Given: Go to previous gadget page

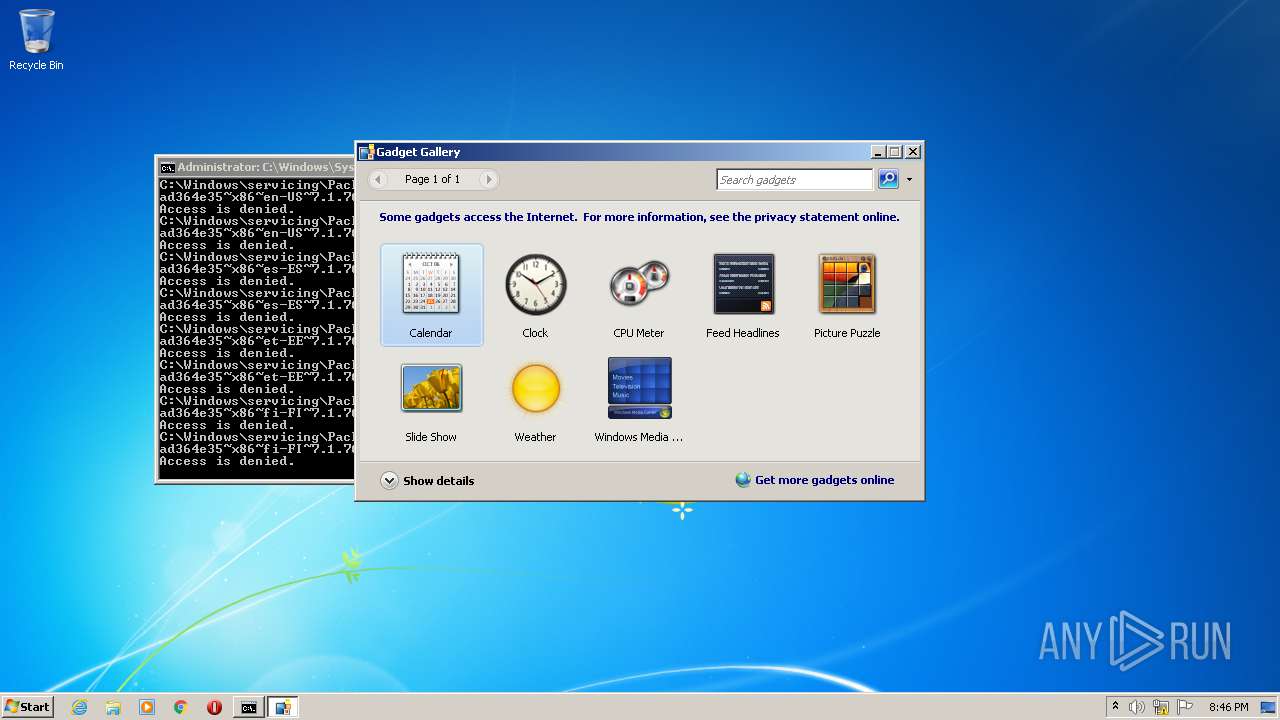Looking at the screenshot, I should pos(378,179).
